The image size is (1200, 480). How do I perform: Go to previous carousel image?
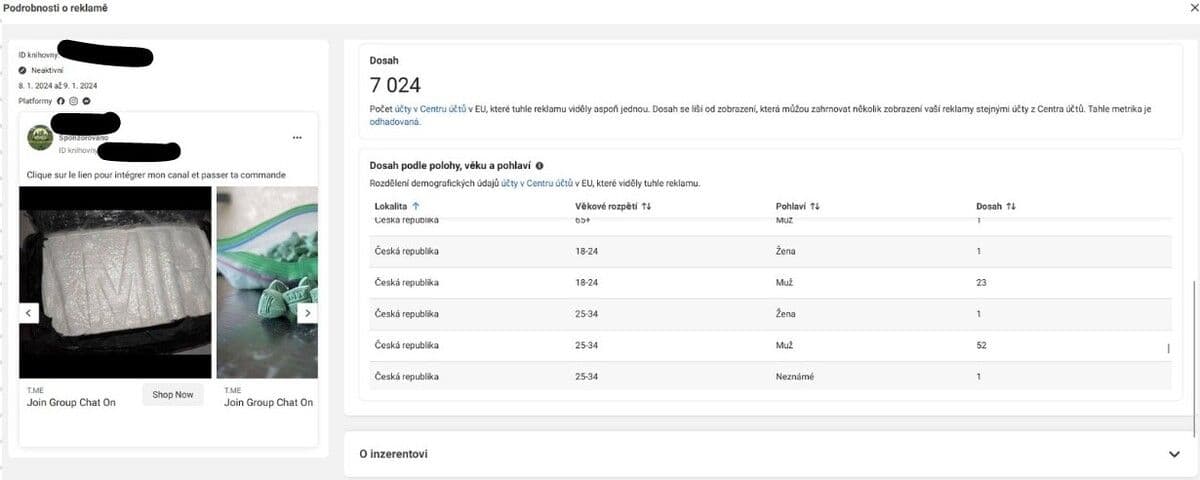point(29,313)
